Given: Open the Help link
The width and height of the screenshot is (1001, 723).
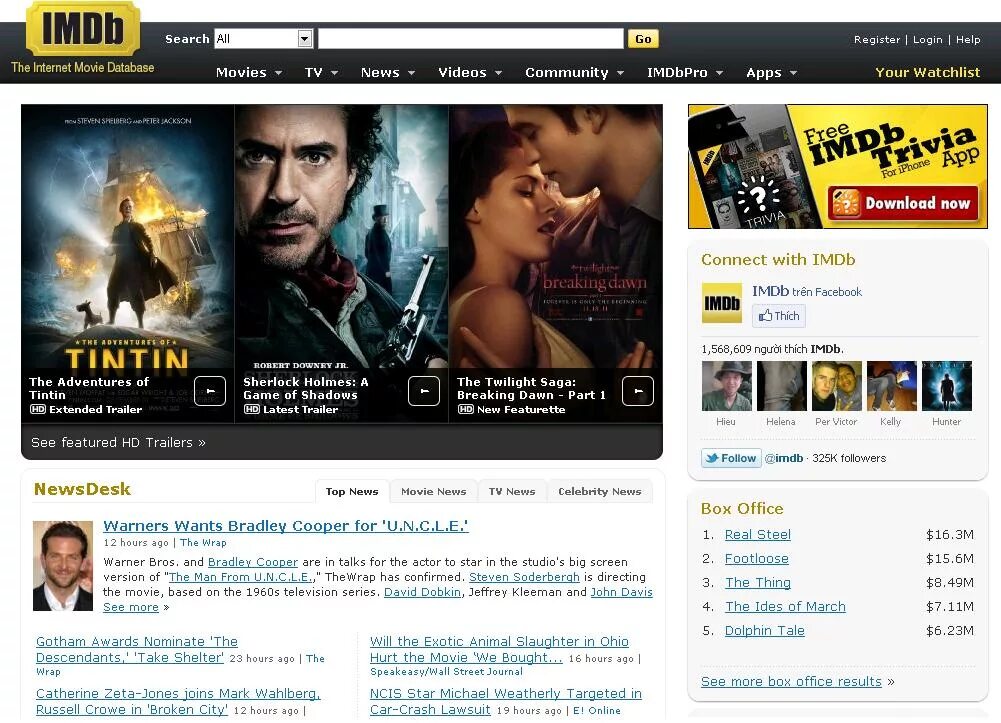Looking at the screenshot, I should click(x=968, y=40).
